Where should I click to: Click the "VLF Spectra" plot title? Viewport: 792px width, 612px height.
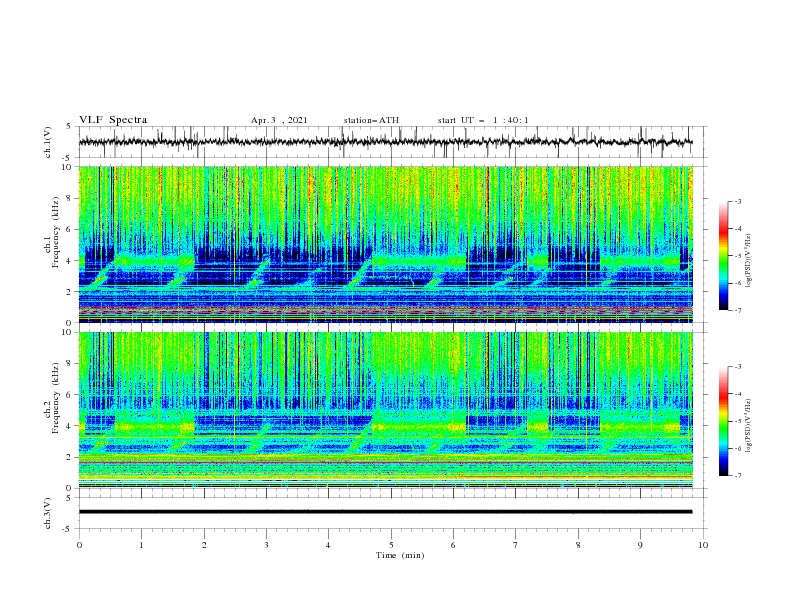coord(113,120)
